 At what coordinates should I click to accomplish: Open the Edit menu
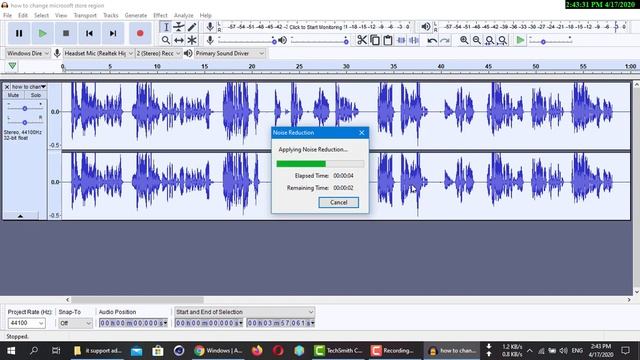23,16
